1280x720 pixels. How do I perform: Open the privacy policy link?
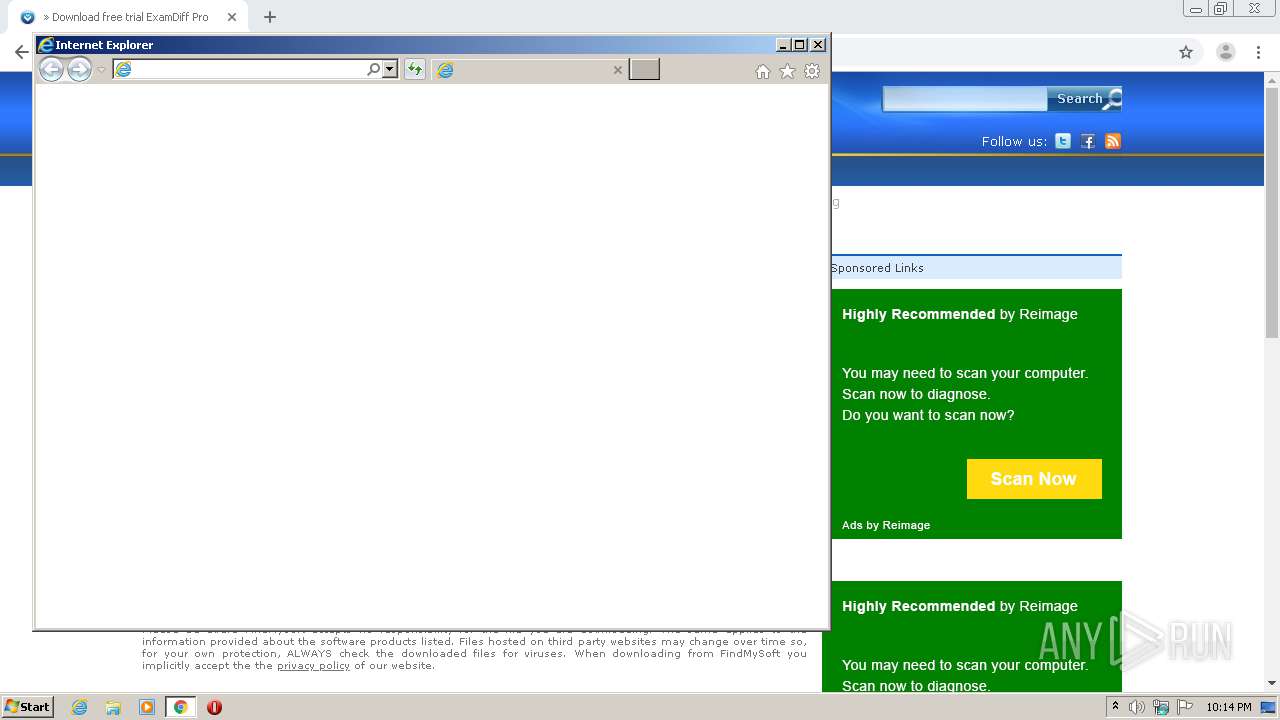pyautogui.click(x=313, y=666)
